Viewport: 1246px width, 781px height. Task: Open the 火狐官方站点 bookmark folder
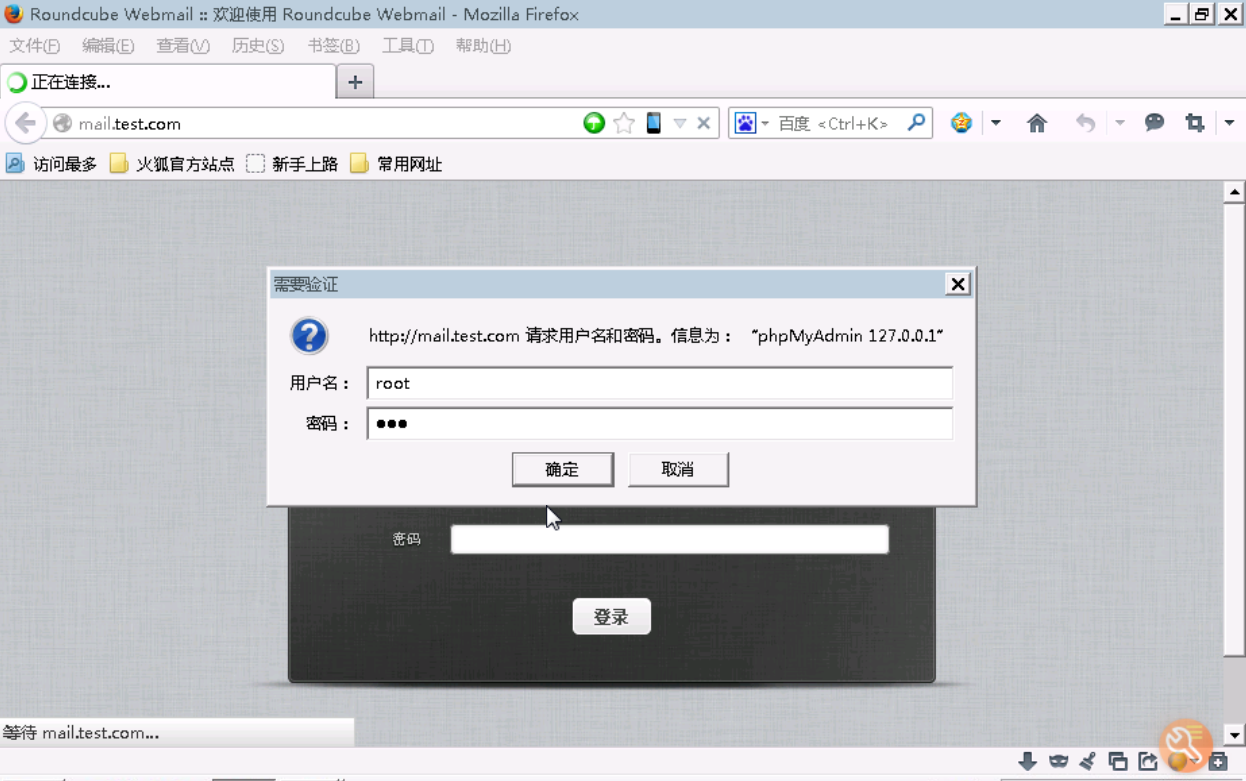[x=172, y=164]
